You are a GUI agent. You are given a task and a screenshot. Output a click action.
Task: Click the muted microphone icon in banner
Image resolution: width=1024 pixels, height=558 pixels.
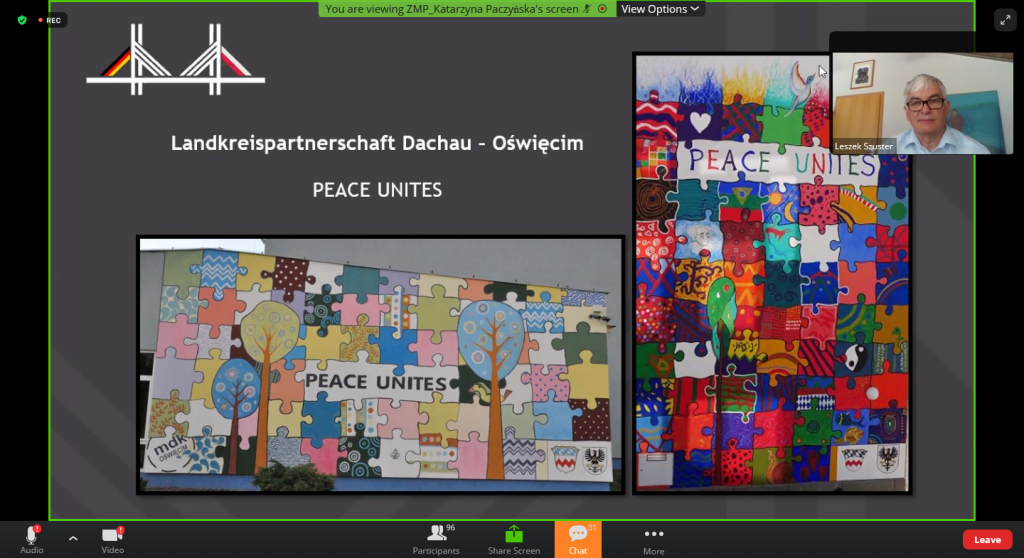point(587,9)
